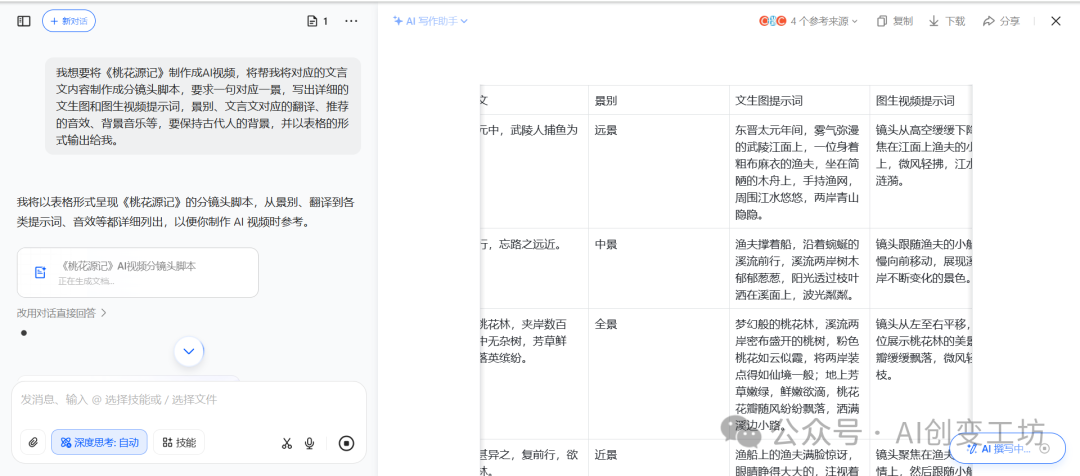Click the paperclip attachment icon
1080x476 pixels.
(32, 442)
